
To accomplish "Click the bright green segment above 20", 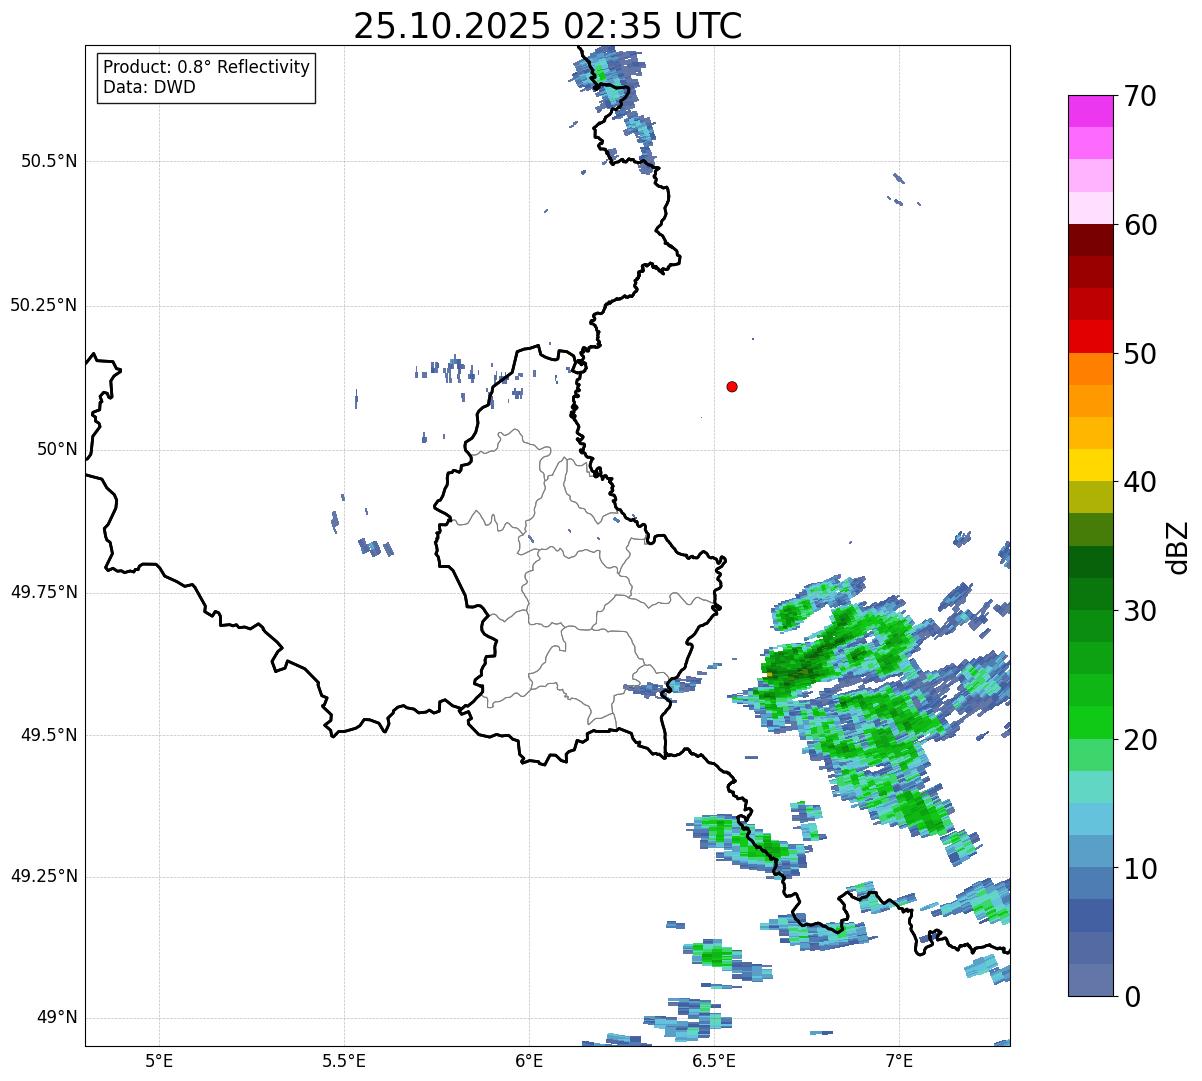I will coord(1090,722).
